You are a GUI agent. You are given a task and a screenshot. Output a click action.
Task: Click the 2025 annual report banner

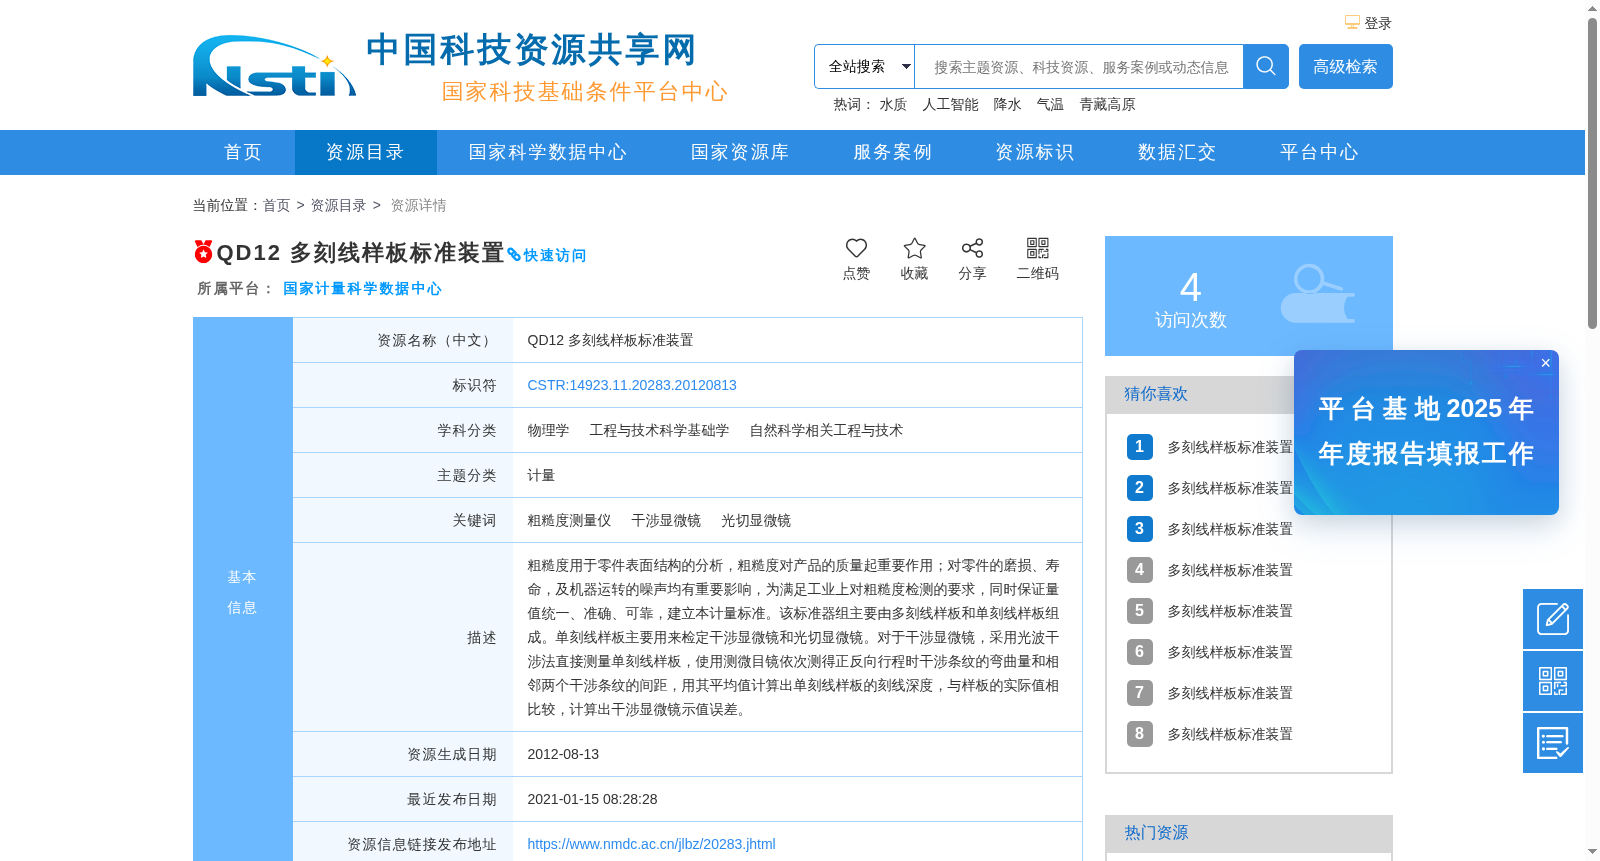pyautogui.click(x=1426, y=432)
